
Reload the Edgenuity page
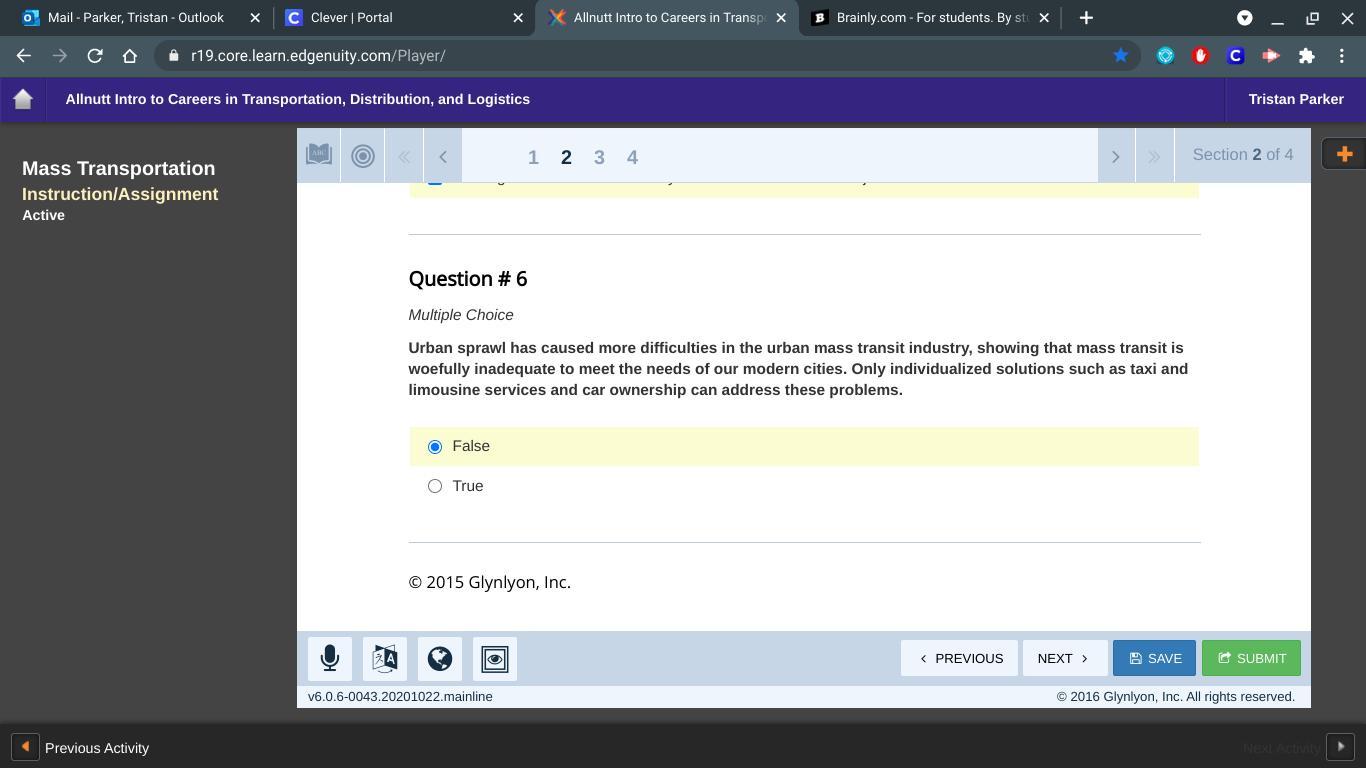click(95, 56)
